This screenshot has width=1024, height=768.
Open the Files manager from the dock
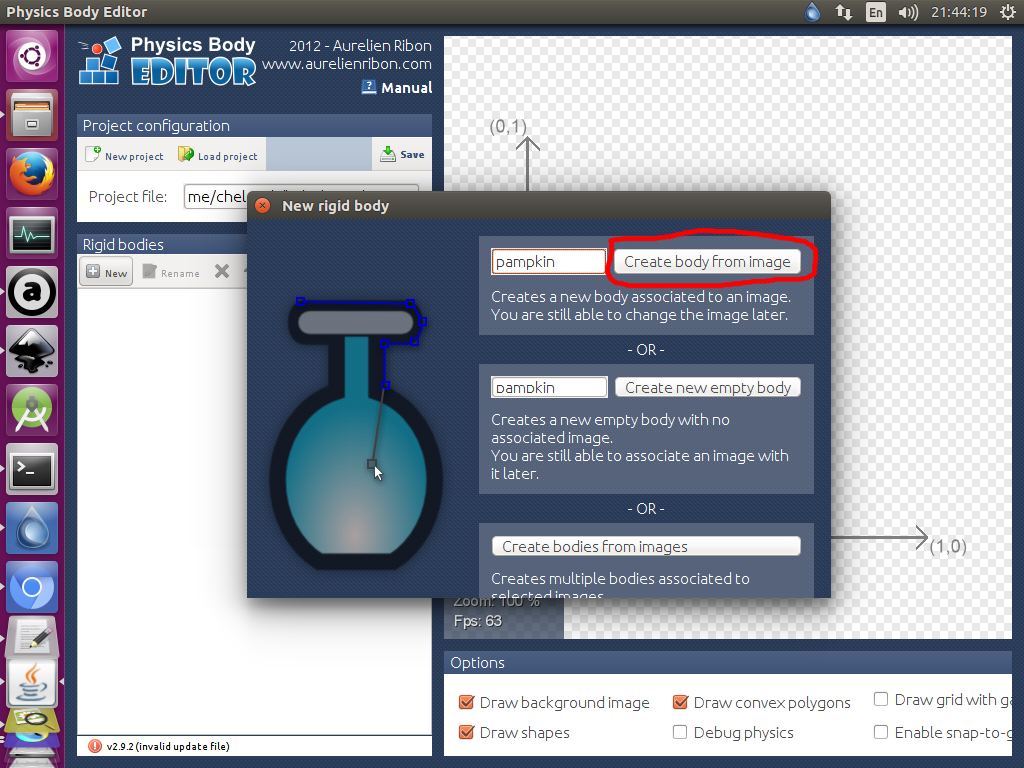pos(32,115)
